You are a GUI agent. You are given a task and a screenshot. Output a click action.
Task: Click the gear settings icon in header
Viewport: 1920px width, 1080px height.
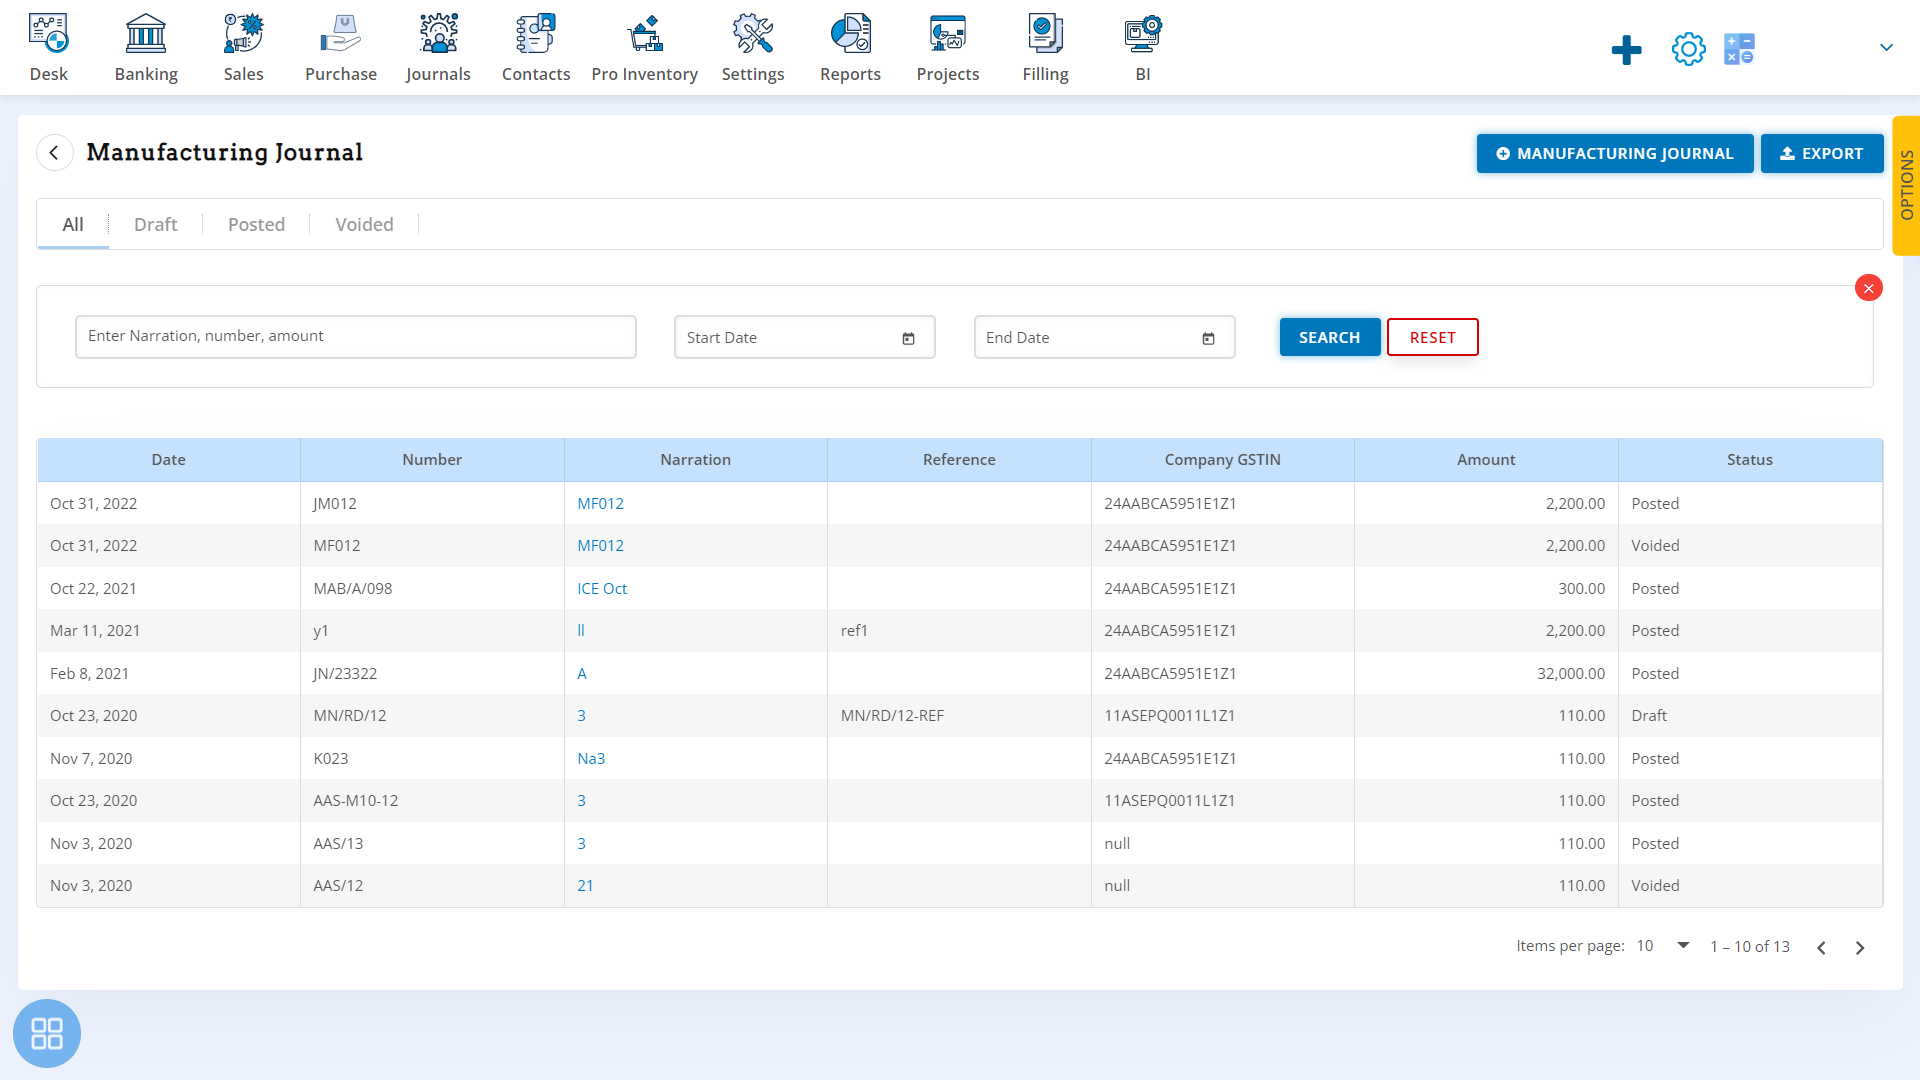click(1689, 49)
